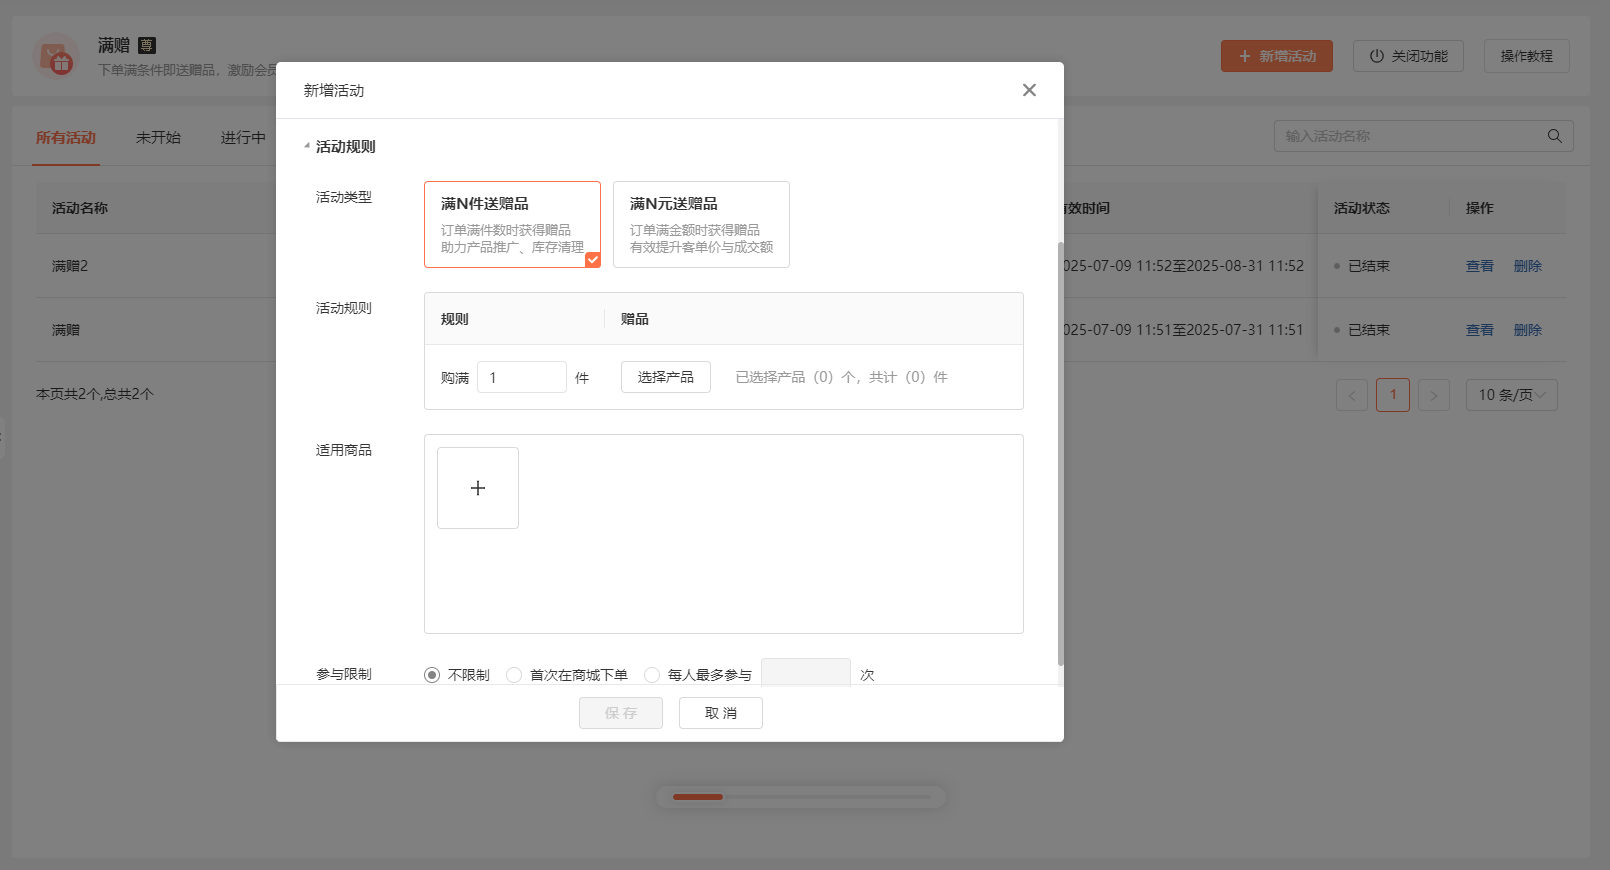The width and height of the screenshot is (1610, 870).
Task: Select the 首次在商城下单 radio option
Action: coord(514,675)
